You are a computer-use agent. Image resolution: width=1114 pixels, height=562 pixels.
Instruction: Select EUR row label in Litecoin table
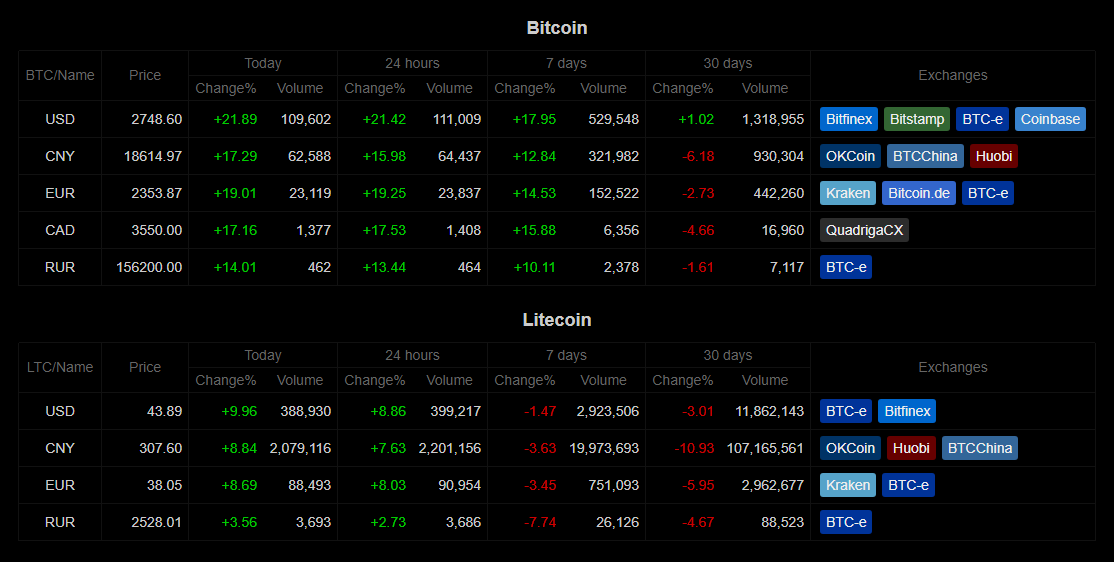(x=60, y=485)
